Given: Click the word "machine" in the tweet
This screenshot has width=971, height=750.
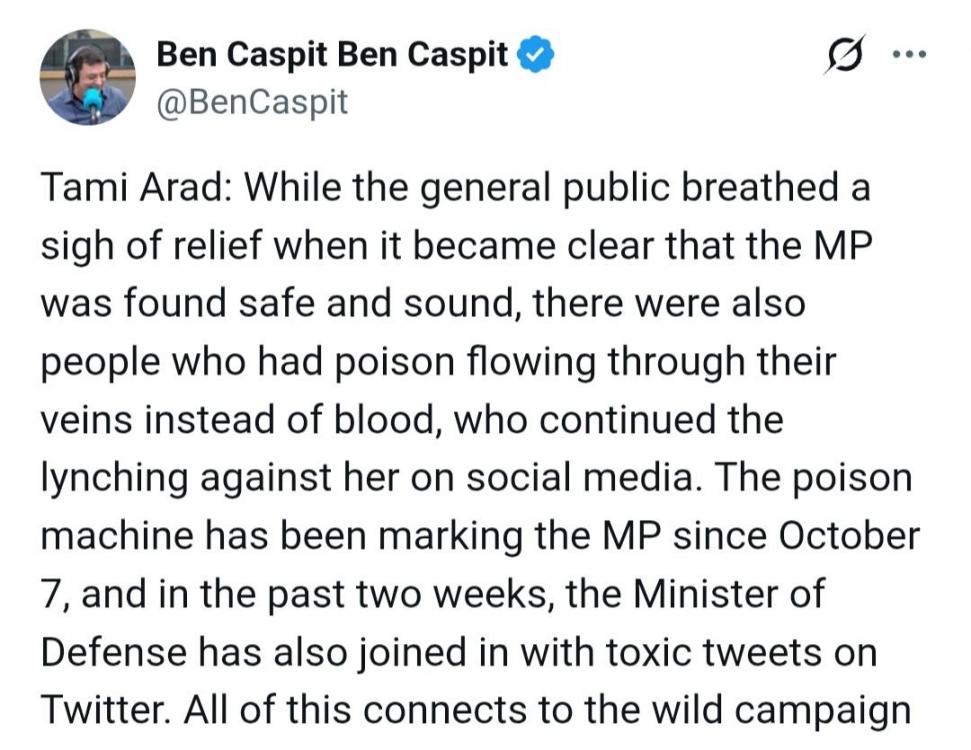Looking at the screenshot, I should [x=117, y=535].
